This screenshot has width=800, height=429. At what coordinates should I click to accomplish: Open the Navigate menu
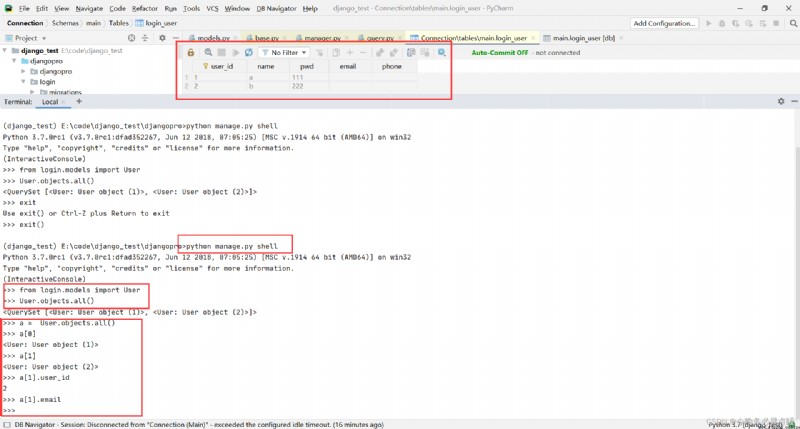click(x=89, y=9)
